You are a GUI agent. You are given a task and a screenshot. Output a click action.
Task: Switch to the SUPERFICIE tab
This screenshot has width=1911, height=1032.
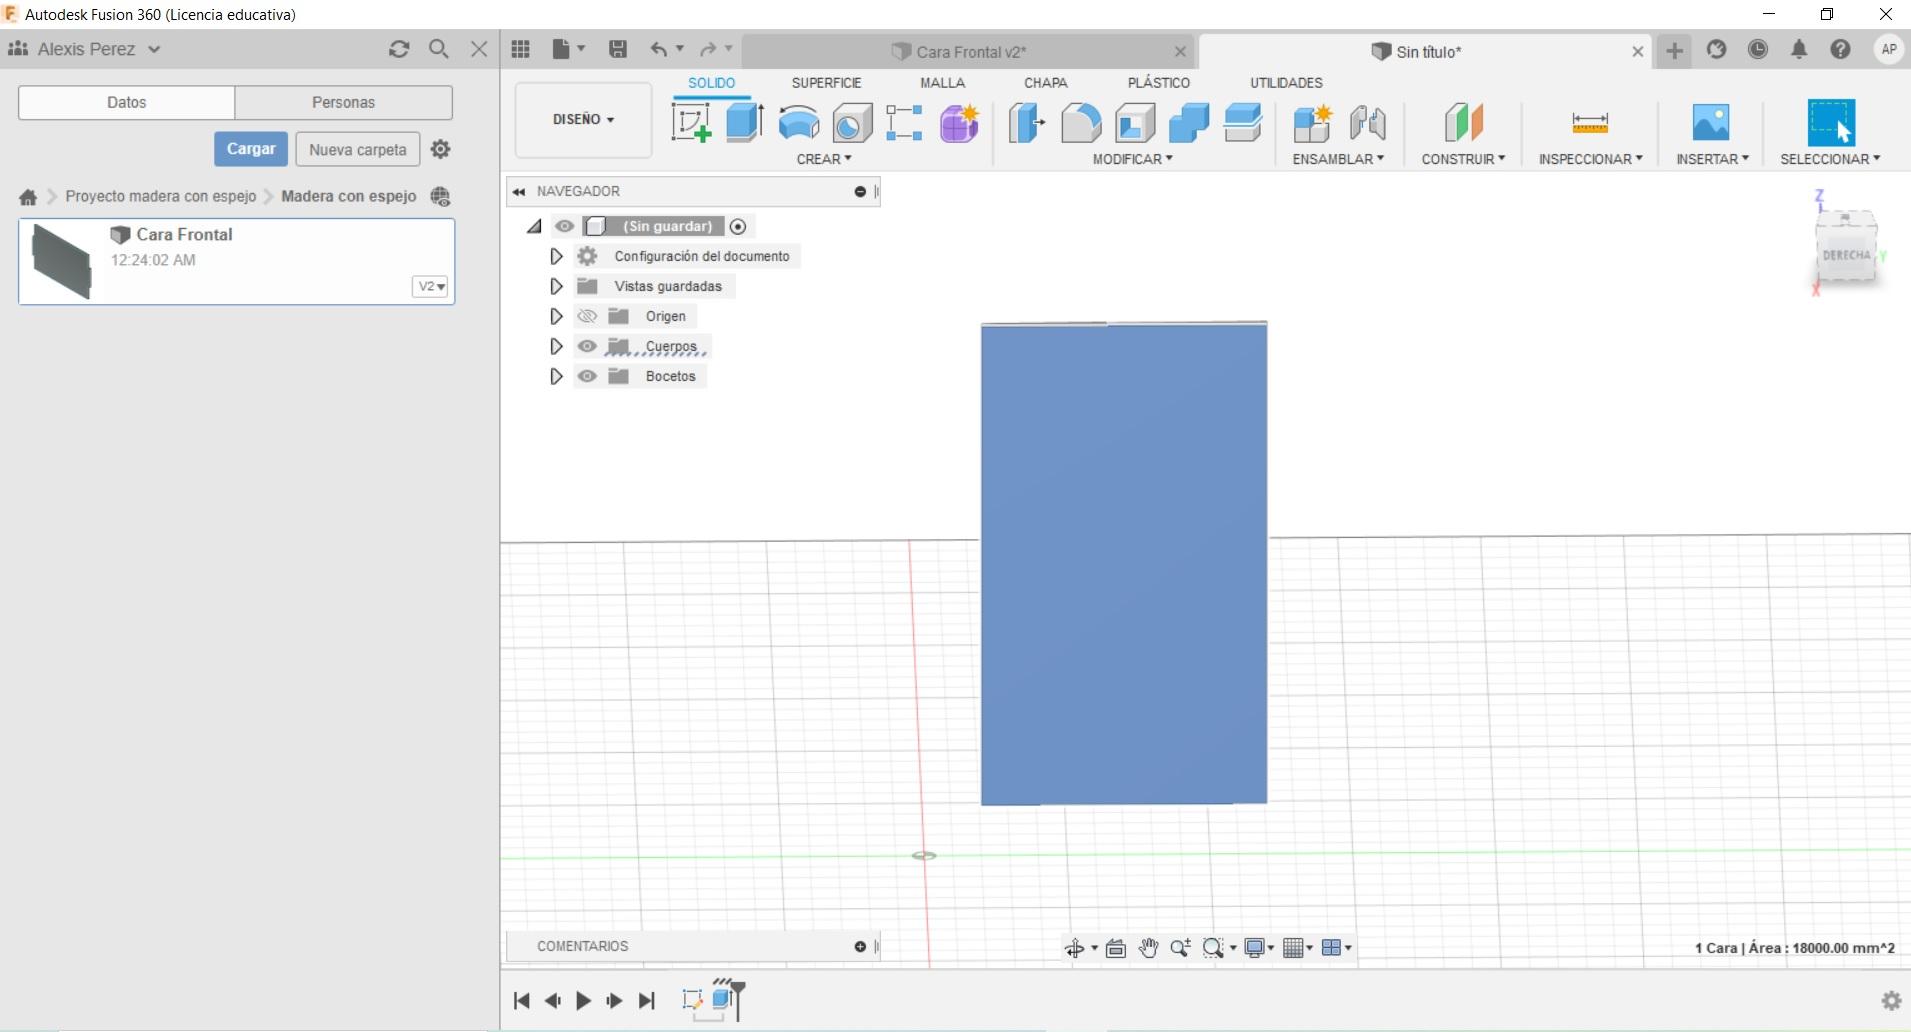click(826, 83)
